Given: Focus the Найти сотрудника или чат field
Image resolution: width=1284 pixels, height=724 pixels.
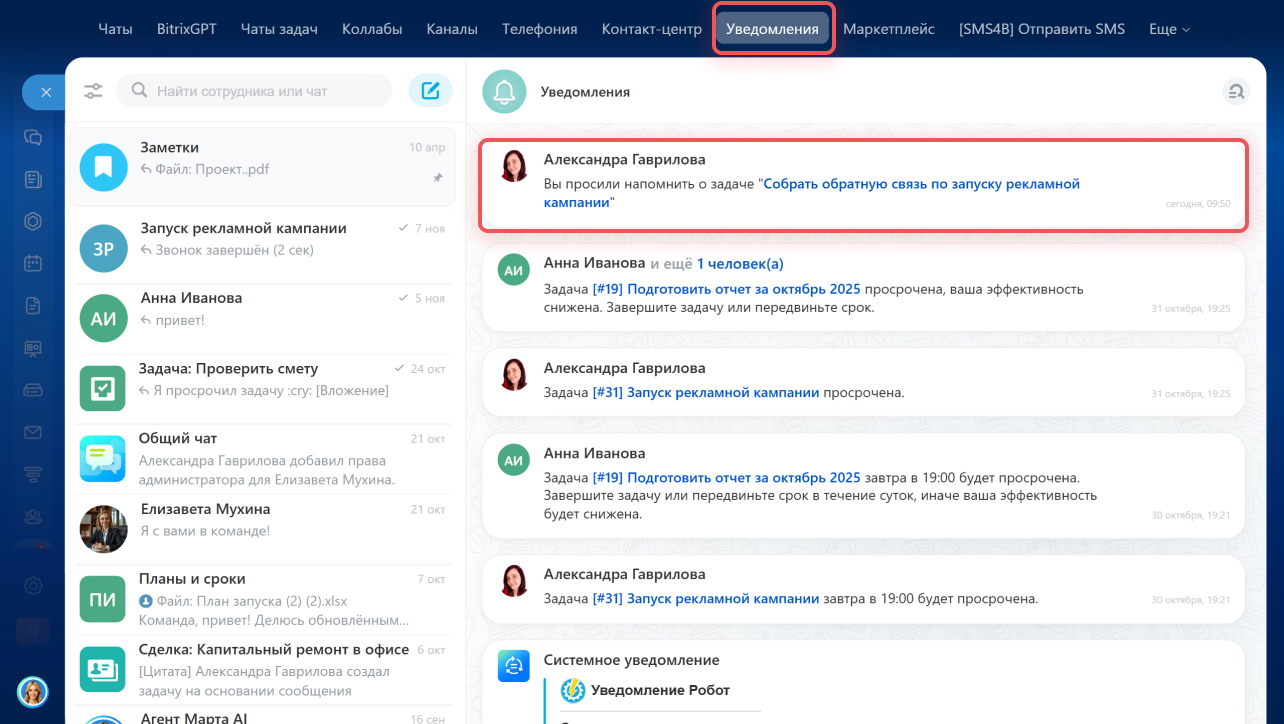Looking at the screenshot, I should [x=265, y=91].
